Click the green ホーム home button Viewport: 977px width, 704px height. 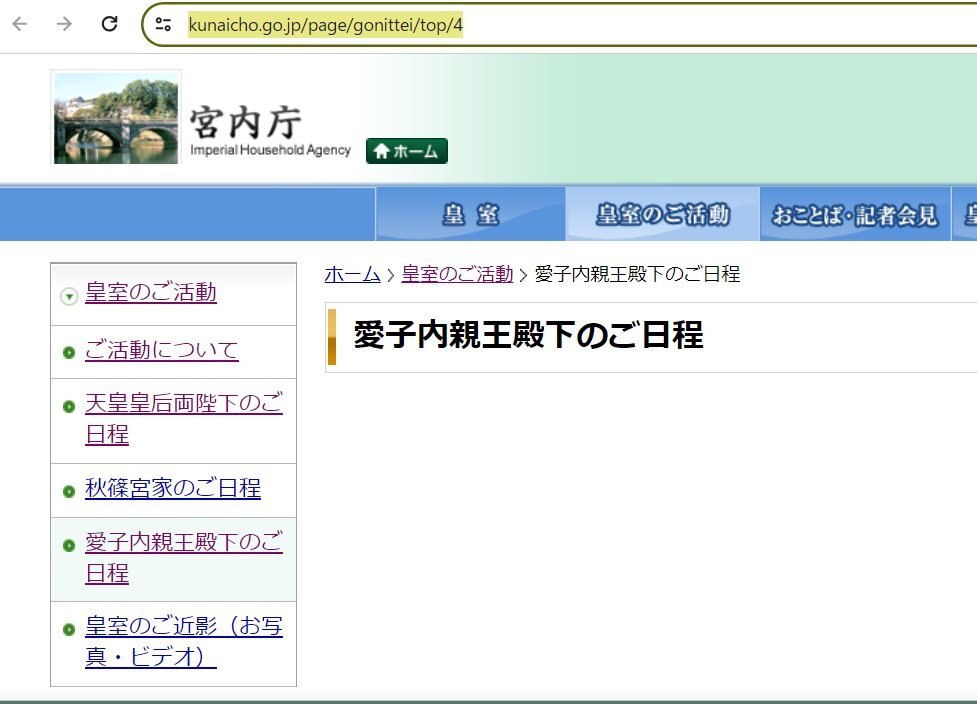(x=406, y=151)
